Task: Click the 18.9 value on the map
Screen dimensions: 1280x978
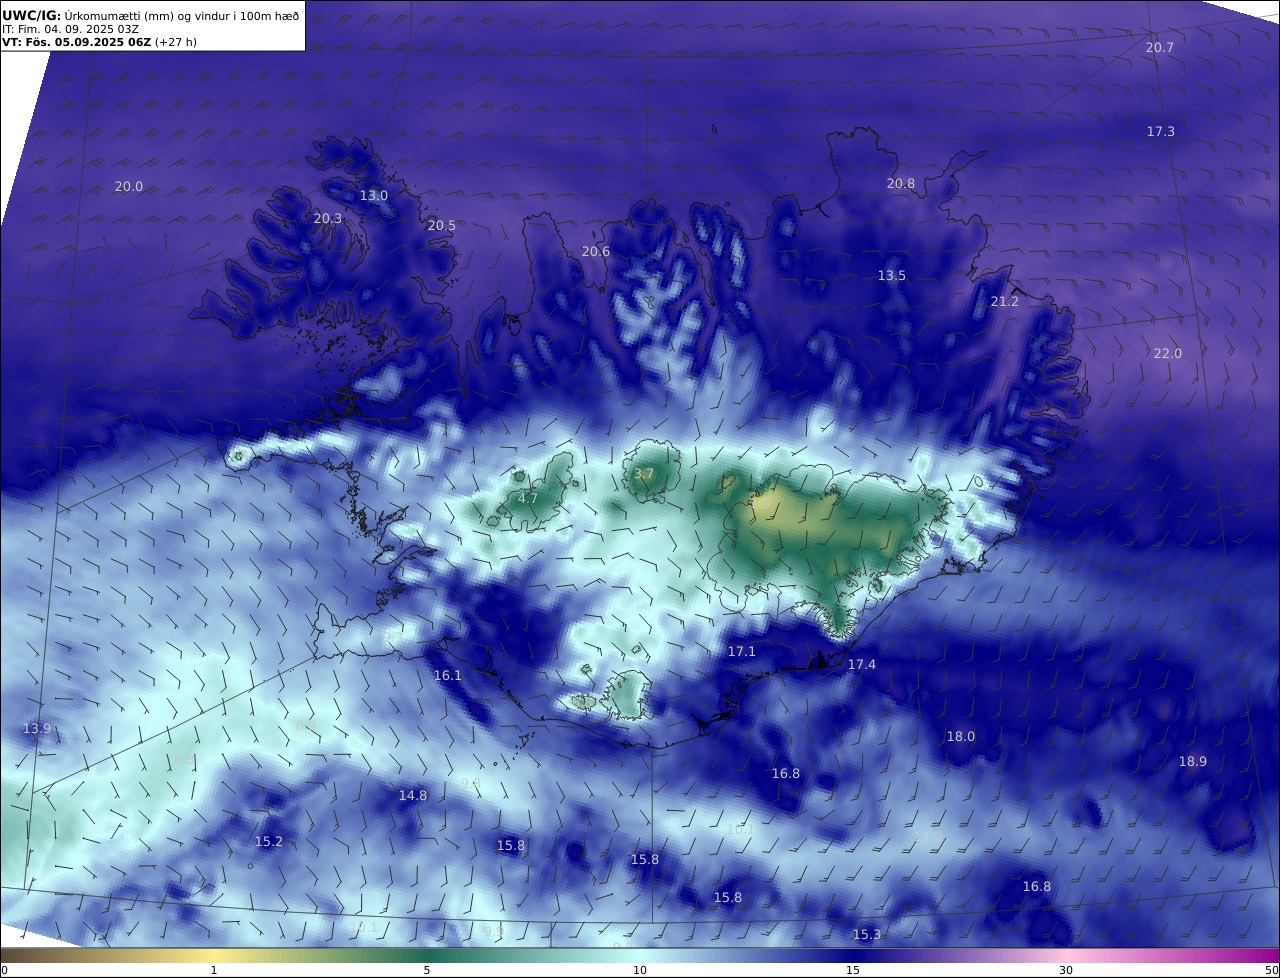Action: (x=1193, y=762)
